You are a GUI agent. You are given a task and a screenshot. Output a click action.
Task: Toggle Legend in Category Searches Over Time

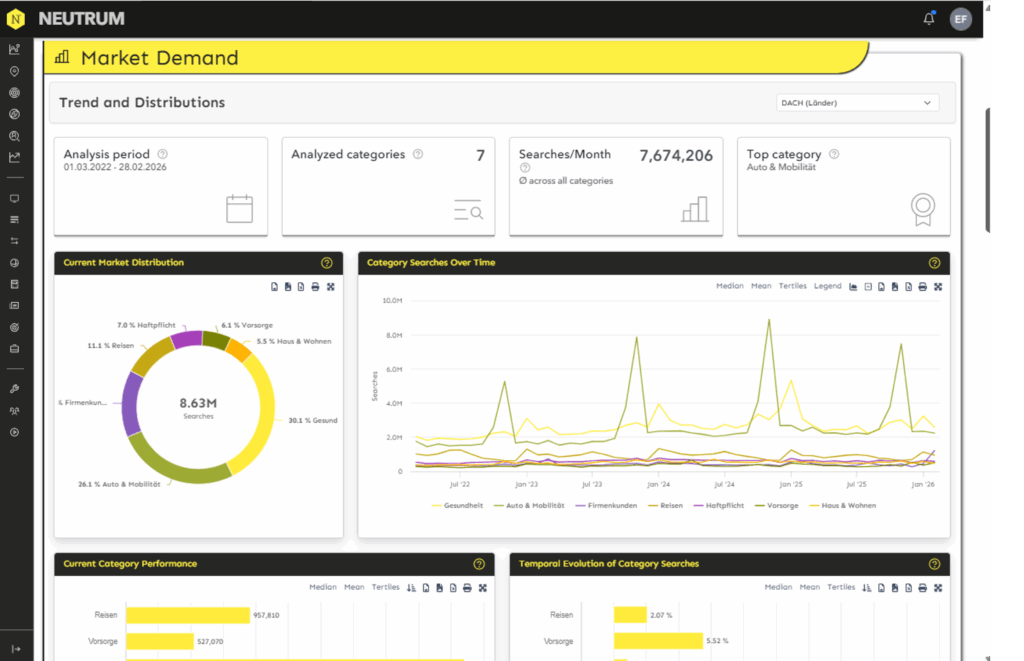(827, 286)
